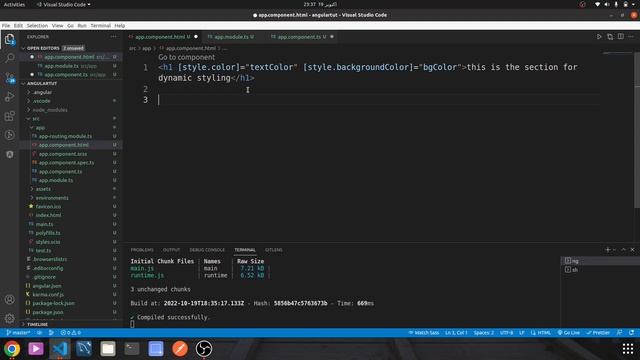Create a new terminal with plus icon
The image size is (640, 360).
click(x=608, y=249)
